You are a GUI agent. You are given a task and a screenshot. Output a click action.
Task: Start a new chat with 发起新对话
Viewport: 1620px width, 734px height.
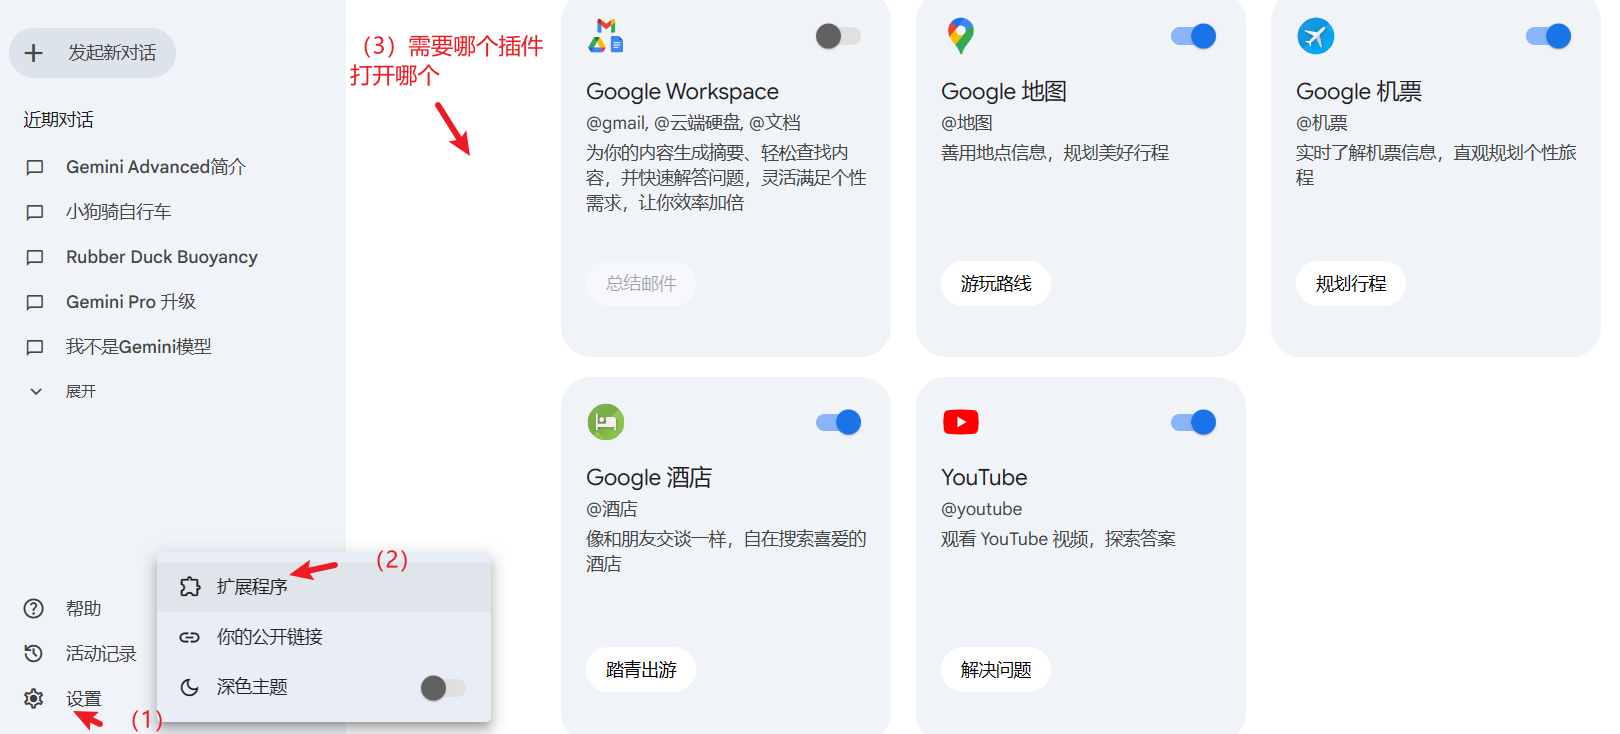click(92, 53)
